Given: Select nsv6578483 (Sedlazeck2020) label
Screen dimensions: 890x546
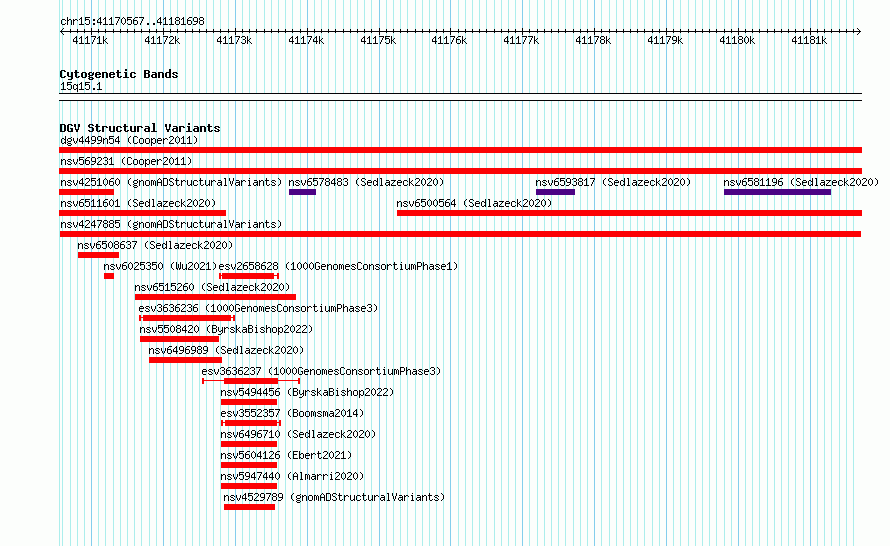Looking at the screenshot, I should pos(366,182).
